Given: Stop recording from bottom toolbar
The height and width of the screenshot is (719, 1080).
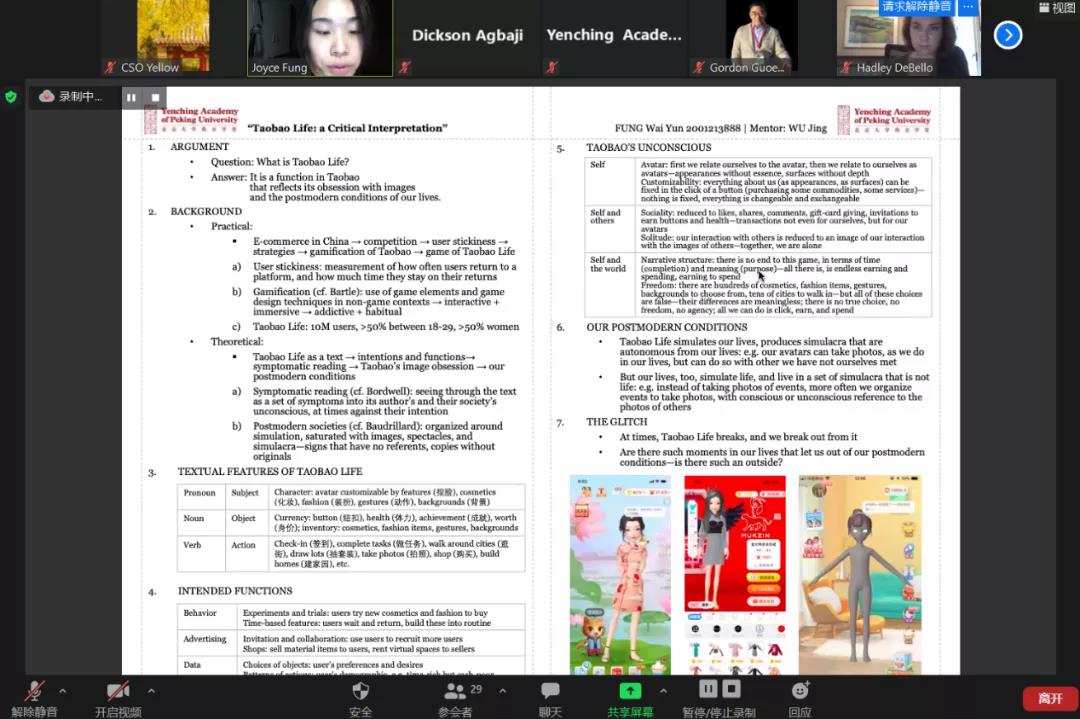Looking at the screenshot, I should tap(732, 689).
